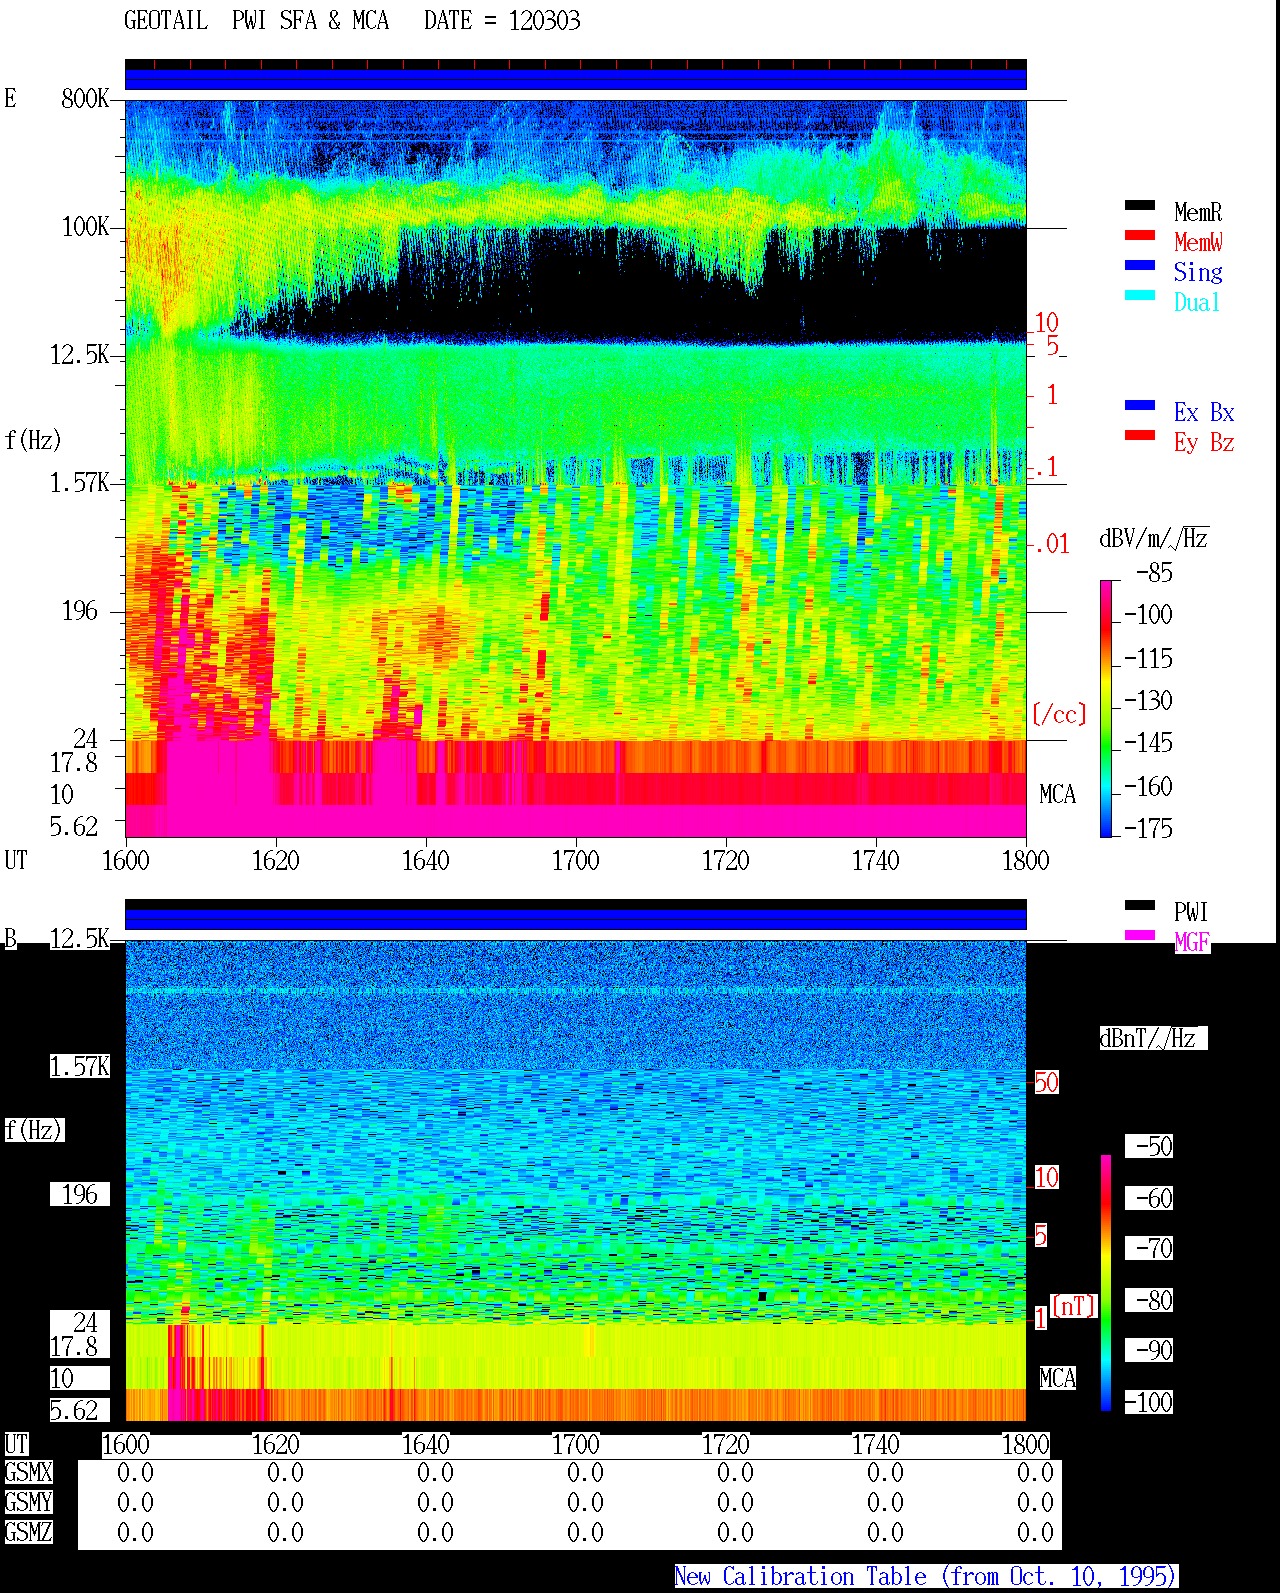Click the black MemR legend swatch
1280x1593 pixels.
coord(1140,205)
